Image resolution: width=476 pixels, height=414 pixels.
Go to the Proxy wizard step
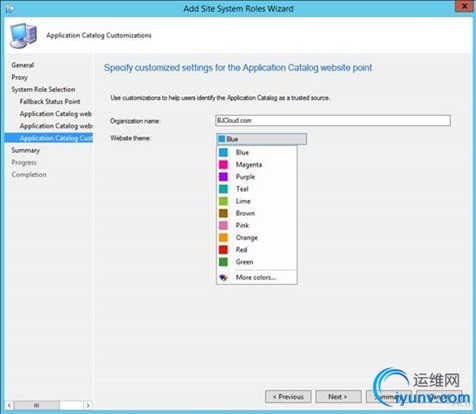(19, 77)
